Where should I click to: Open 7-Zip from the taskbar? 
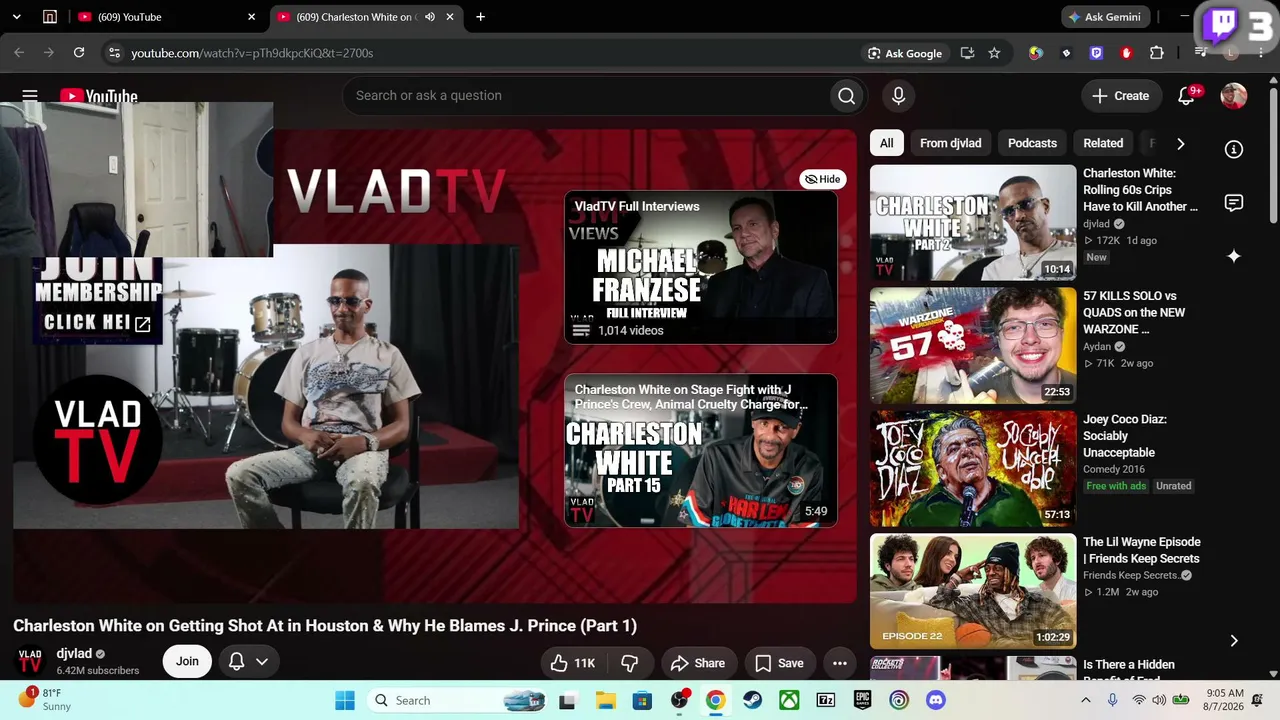tap(825, 700)
